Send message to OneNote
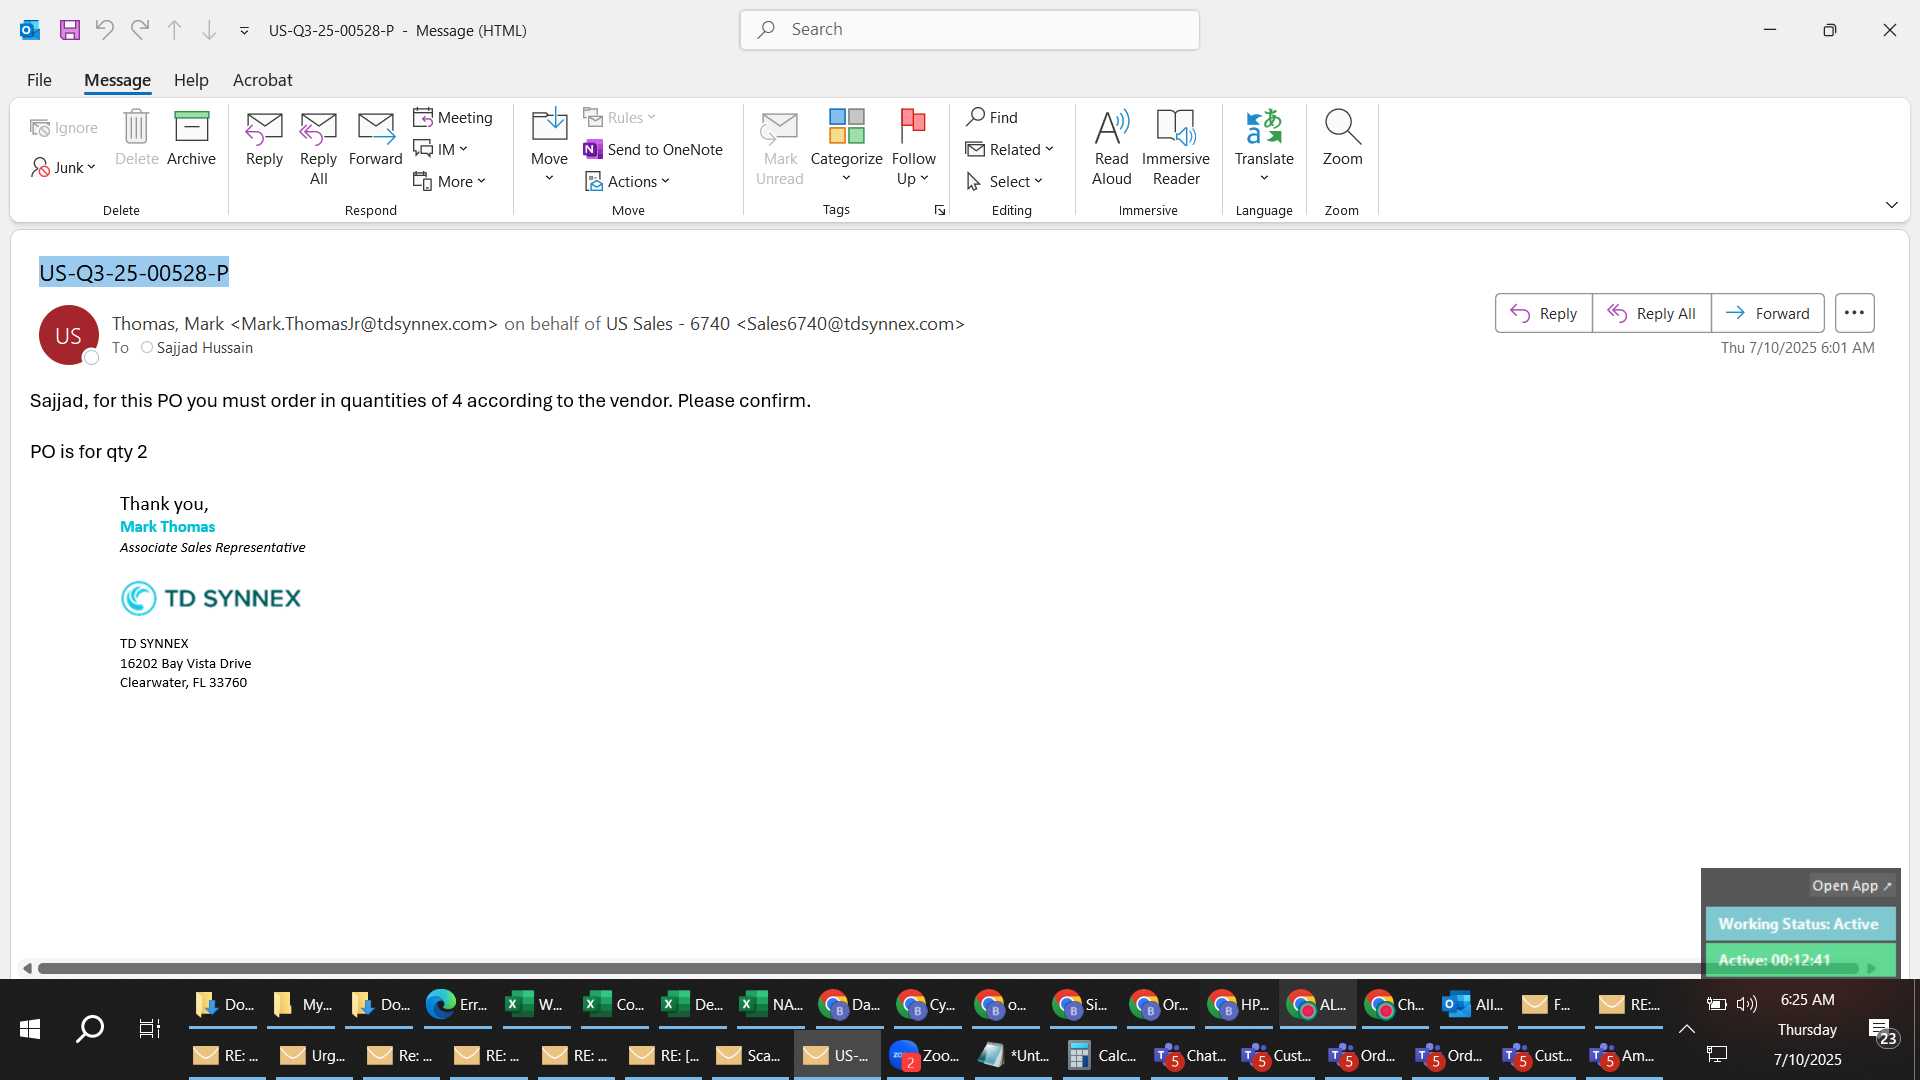1920x1080 pixels. point(653,149)
